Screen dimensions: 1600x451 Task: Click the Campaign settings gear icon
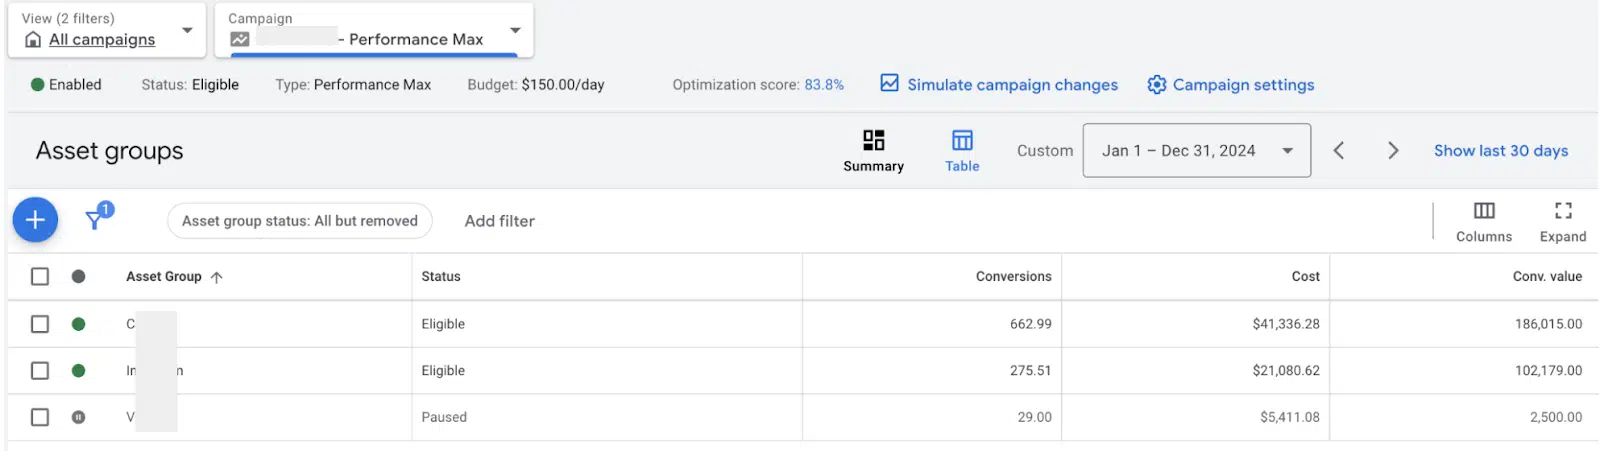(1156, 85)
